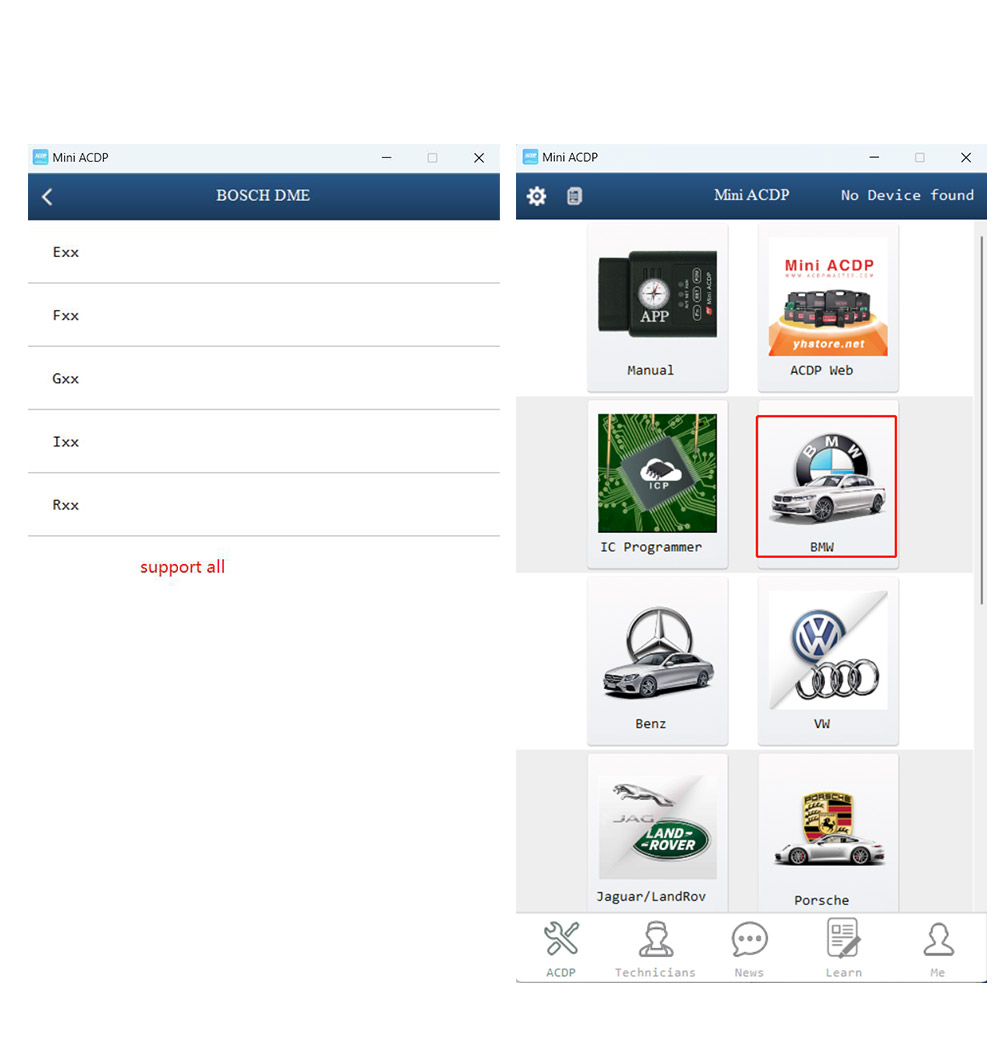Open the News tab
The width and height of the screenshot is (1000, 1054).
click(x=749, y=950)
